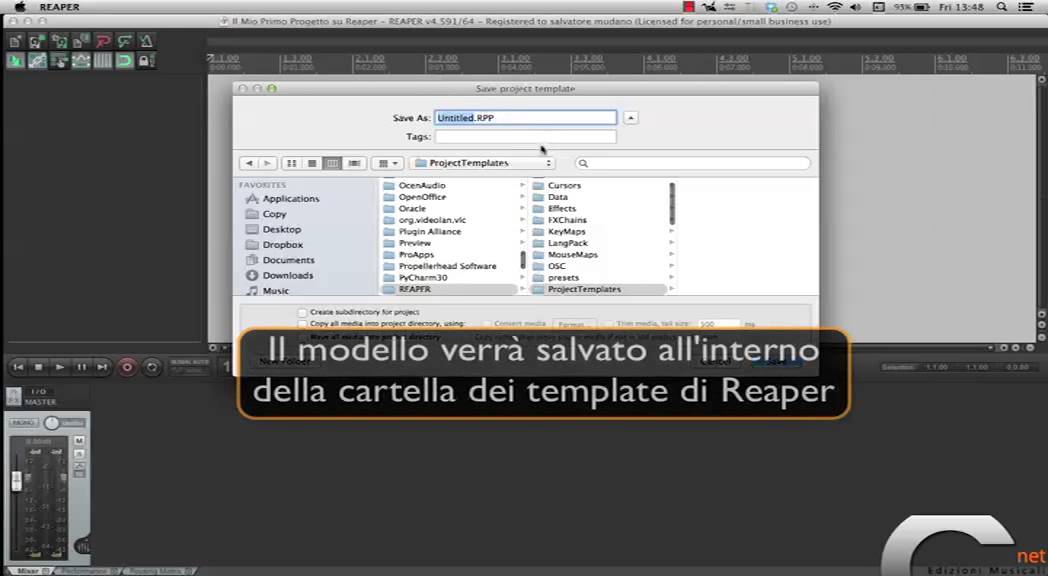Check Create subdirectory for project
This screenshot has height=576, width=1048.
303,312
